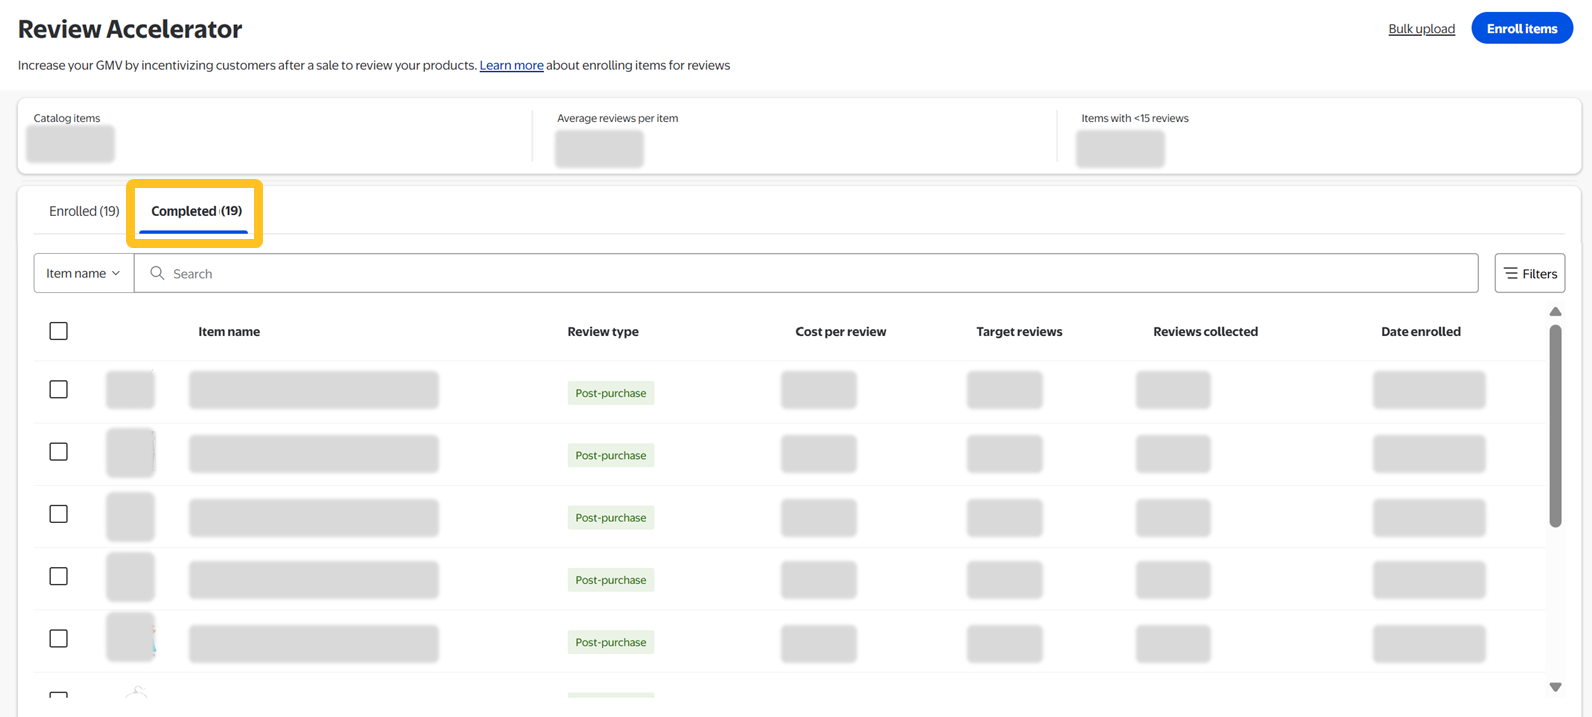
Task: Click the table scrollbar's down arrow
Action: 1555,687
